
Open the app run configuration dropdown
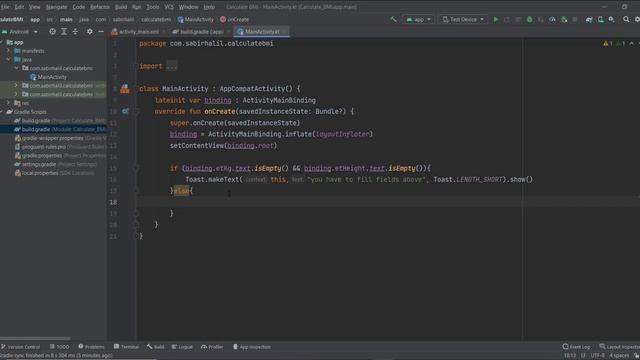pos(418,19)
